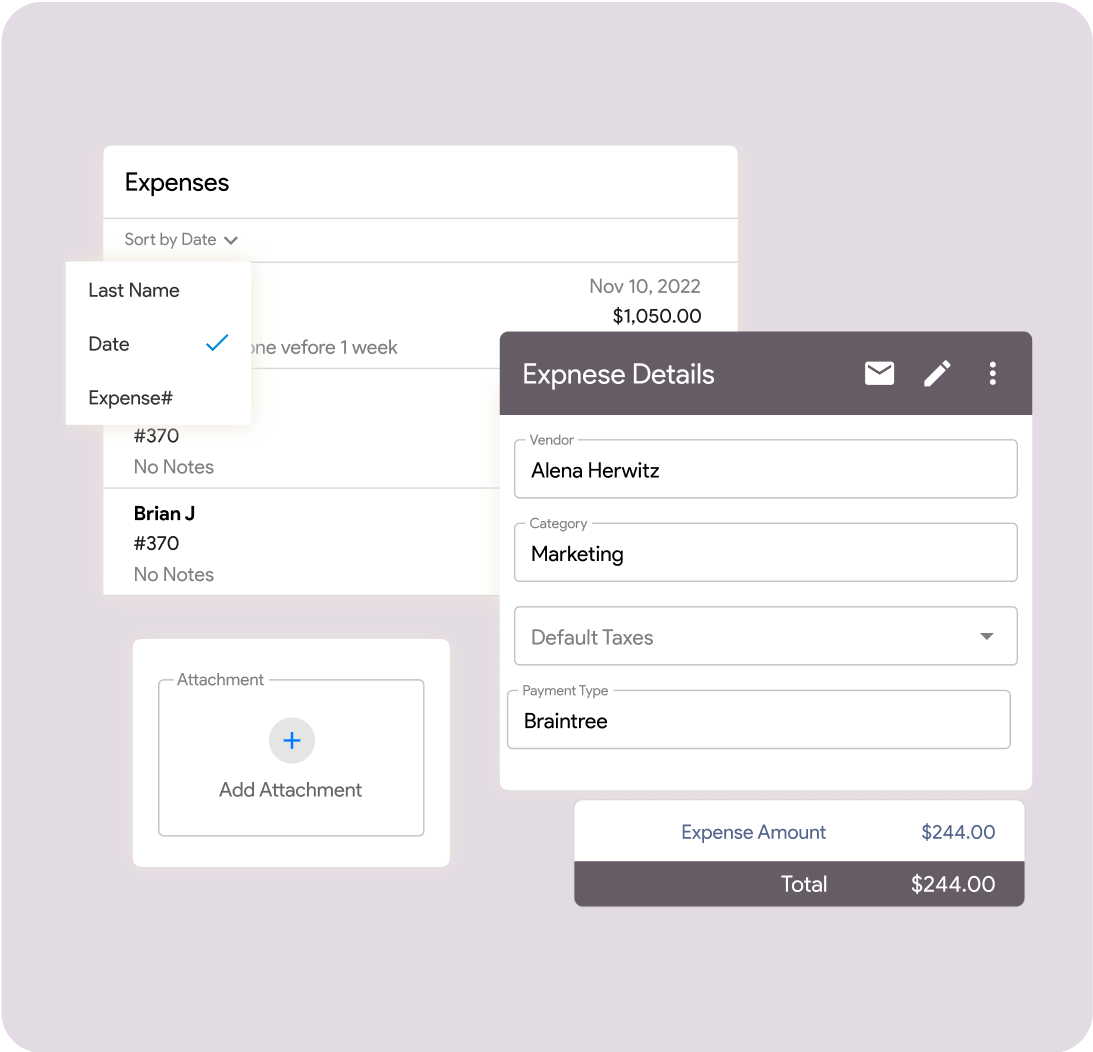This screenshot has width=1093, height=1052.
Task: Expand the Sort by Date dropdown
Action: coord(181,239)
